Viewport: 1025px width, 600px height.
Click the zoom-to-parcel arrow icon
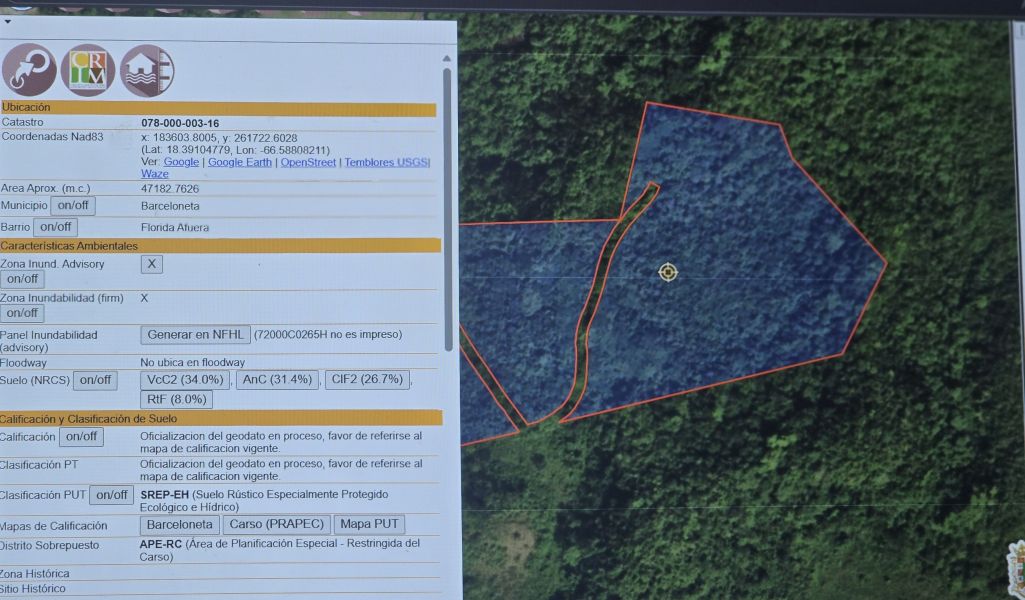coord(29,70)
